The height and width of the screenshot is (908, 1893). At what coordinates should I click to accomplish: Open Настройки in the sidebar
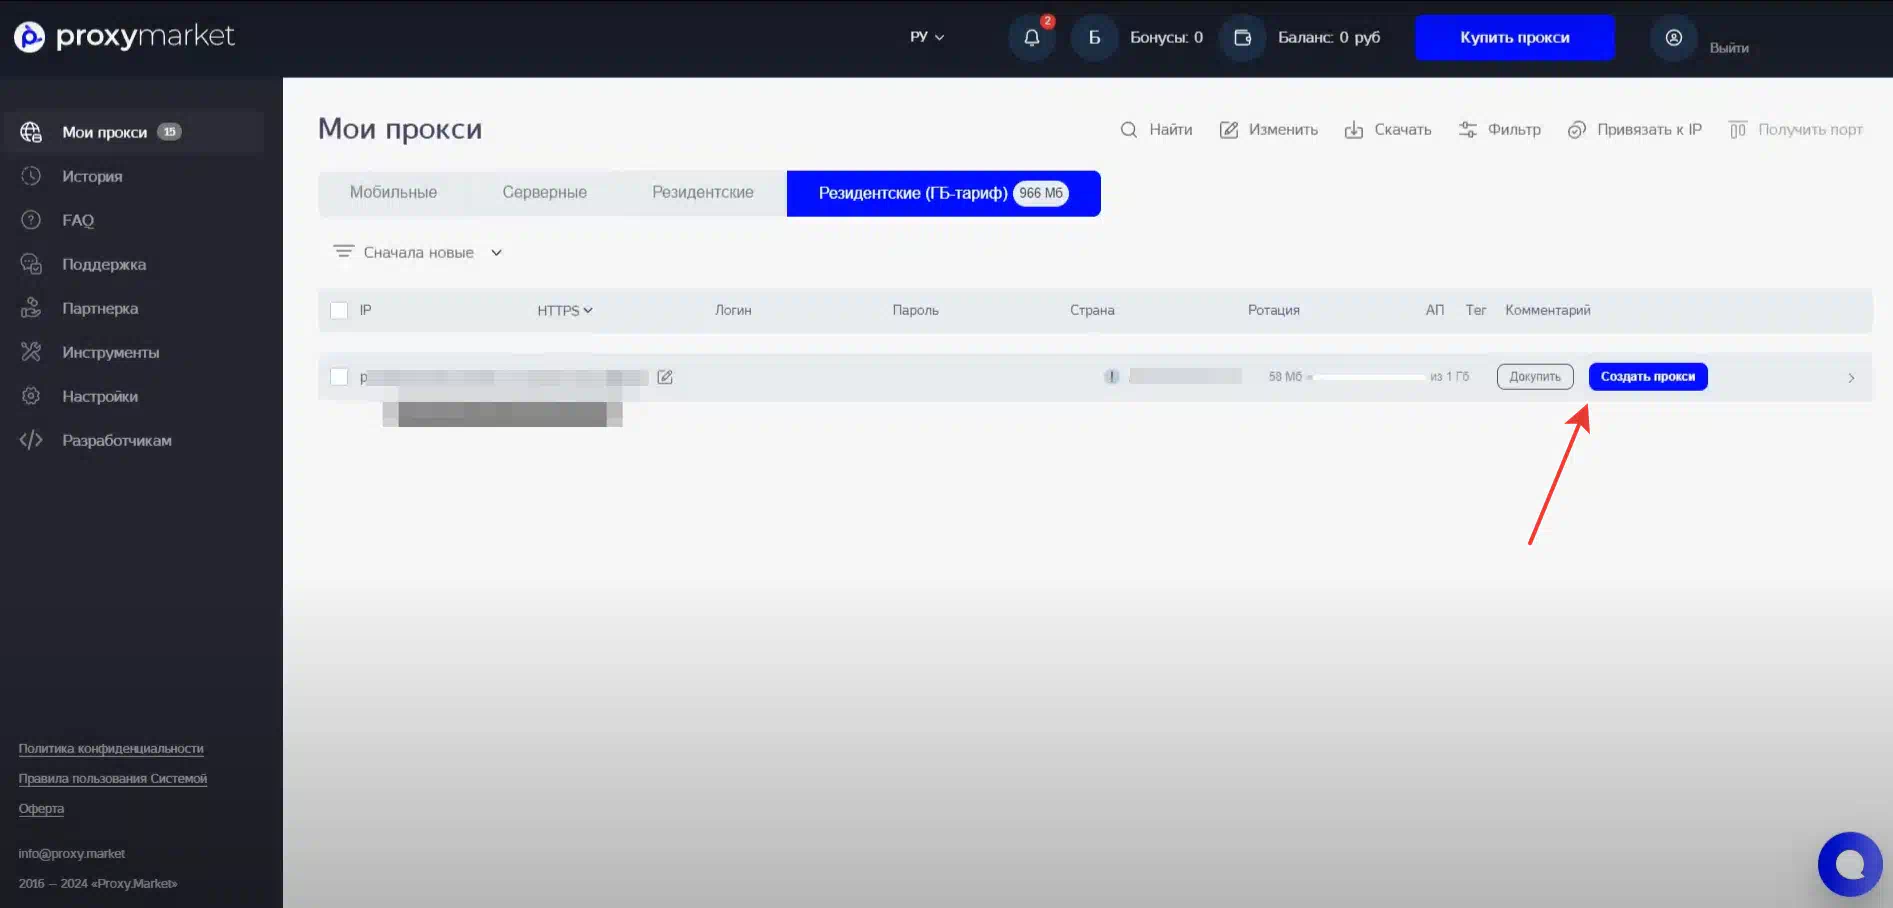tap(100, 396)
